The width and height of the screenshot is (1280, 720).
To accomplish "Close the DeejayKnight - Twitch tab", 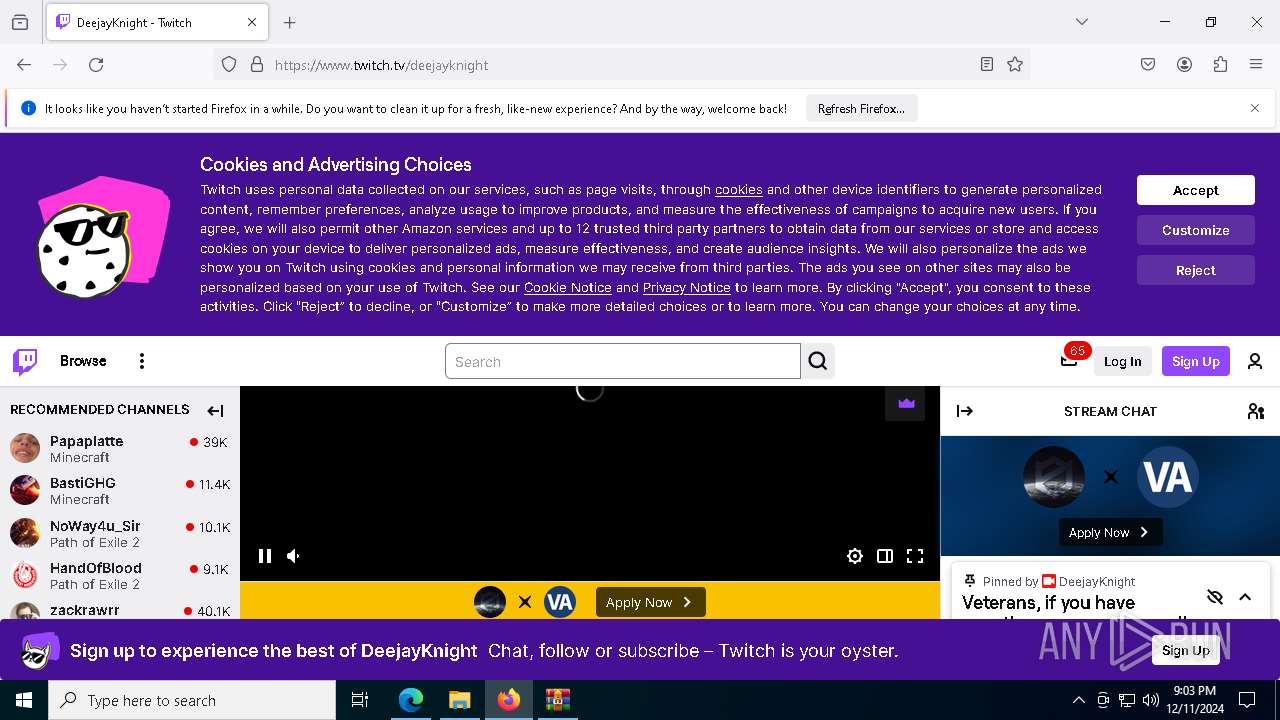I will (252, 22).
